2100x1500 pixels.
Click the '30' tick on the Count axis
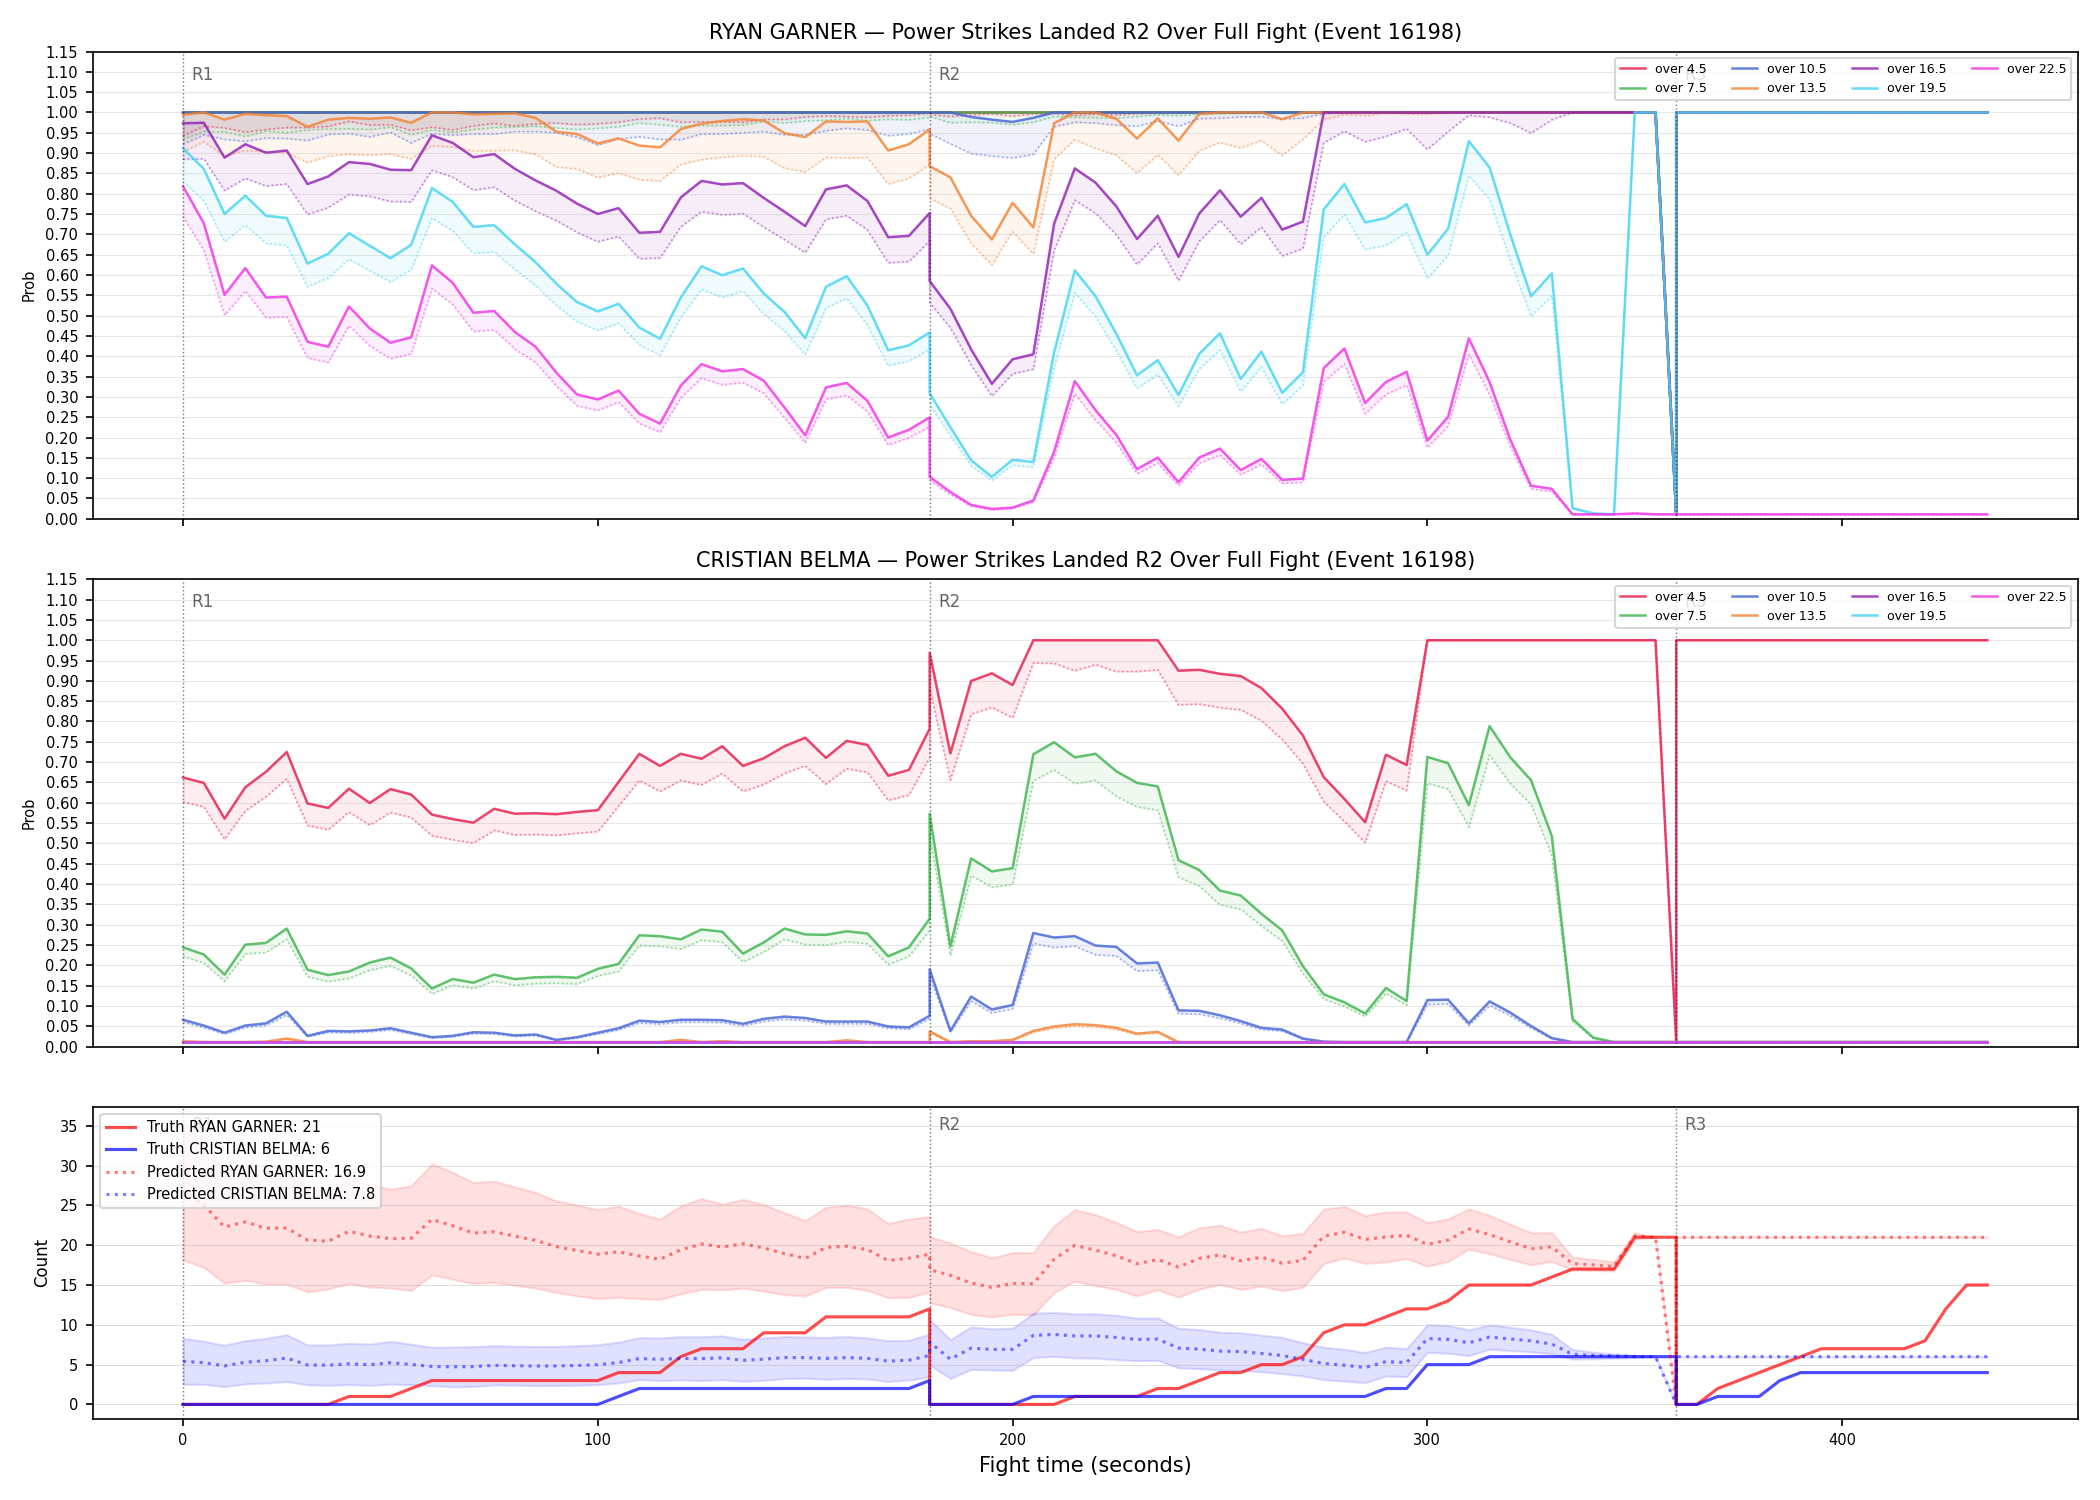[68, 1166]
